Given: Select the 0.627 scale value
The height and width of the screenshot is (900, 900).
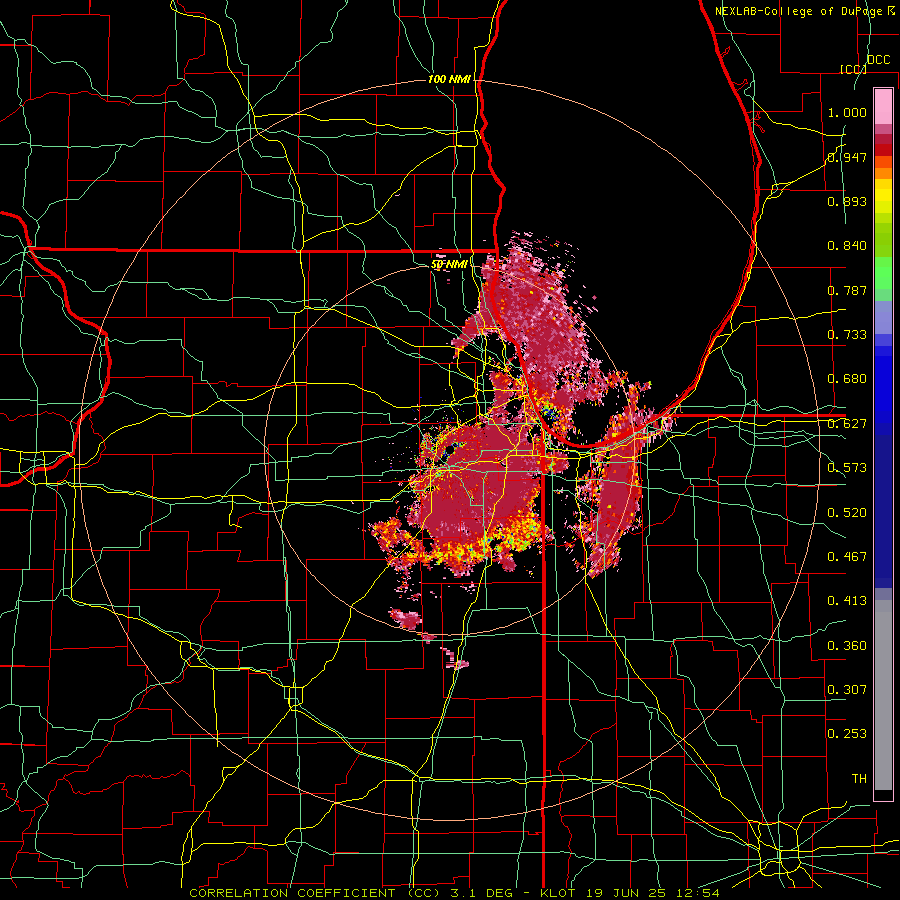Looking at the screenshot, I should point(847,424).
